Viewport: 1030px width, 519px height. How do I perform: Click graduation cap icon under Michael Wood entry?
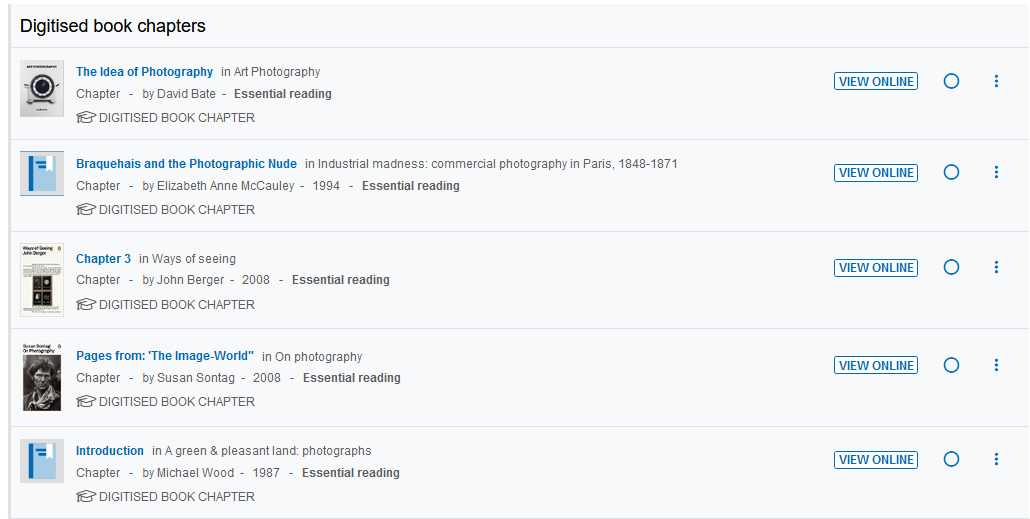(x=86, y=496)
